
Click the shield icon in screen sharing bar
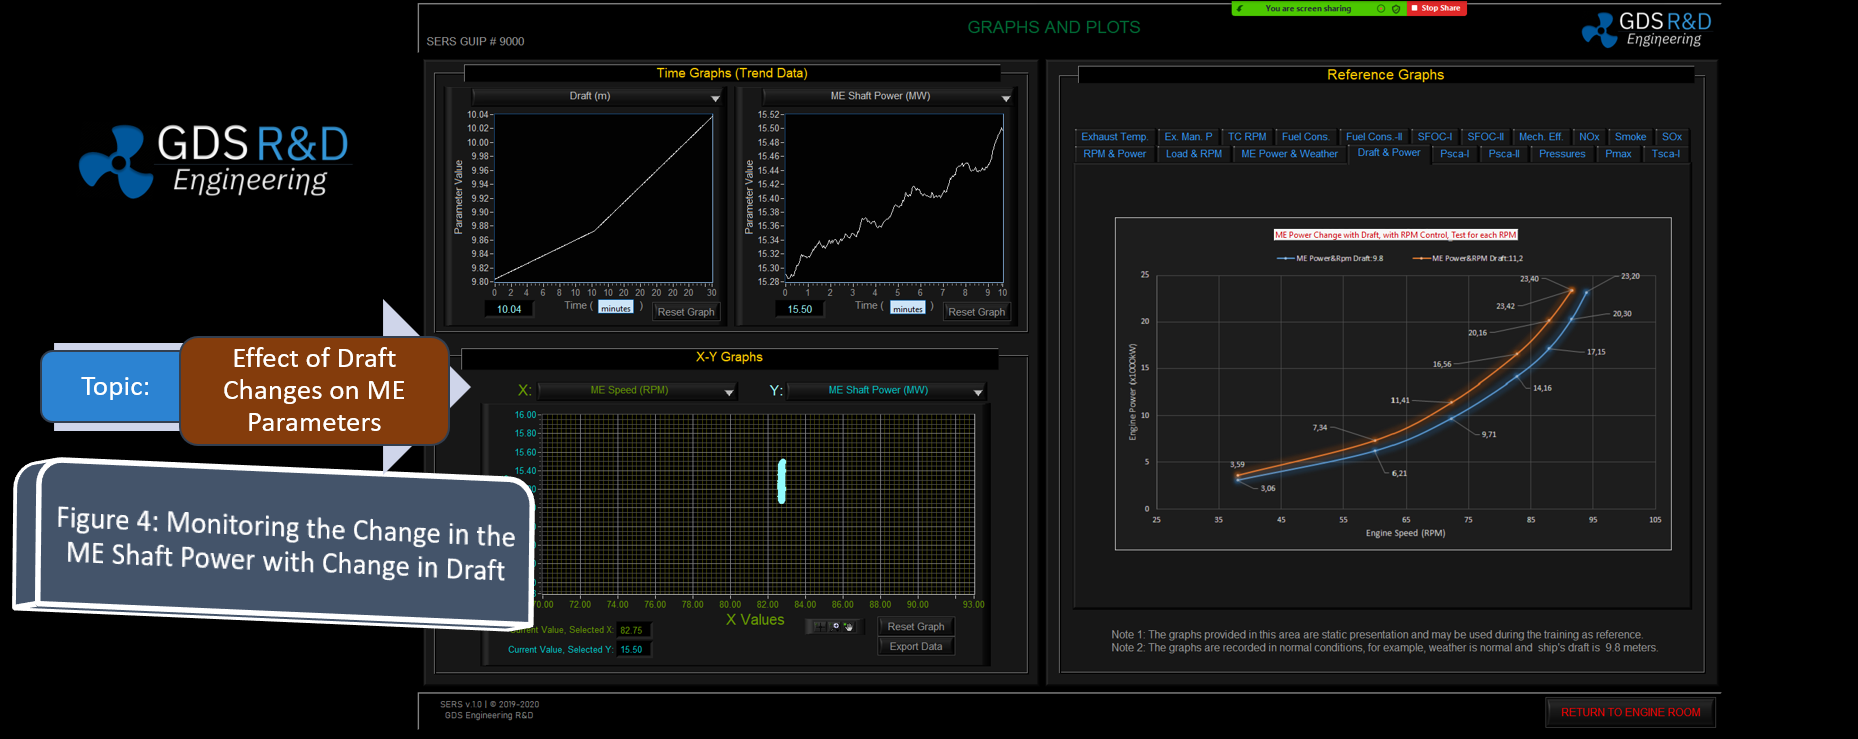tap(1396, 9)
